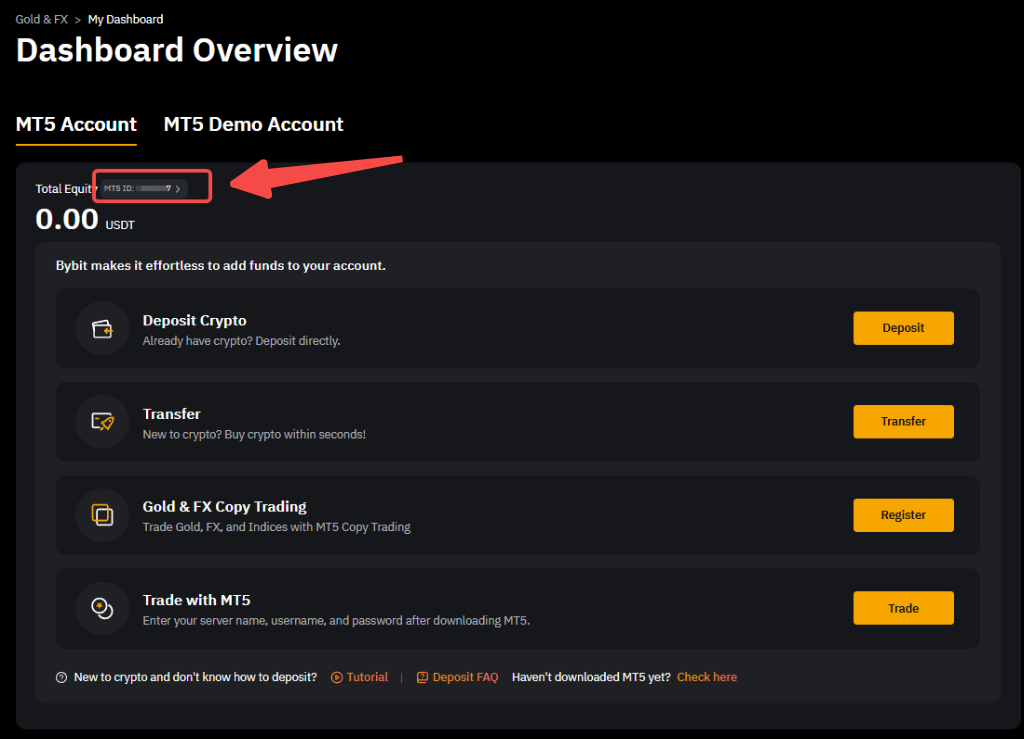Screen dimensions: 1024x739
Task: Click the play icon next to Tutorial
Action: 337,678
